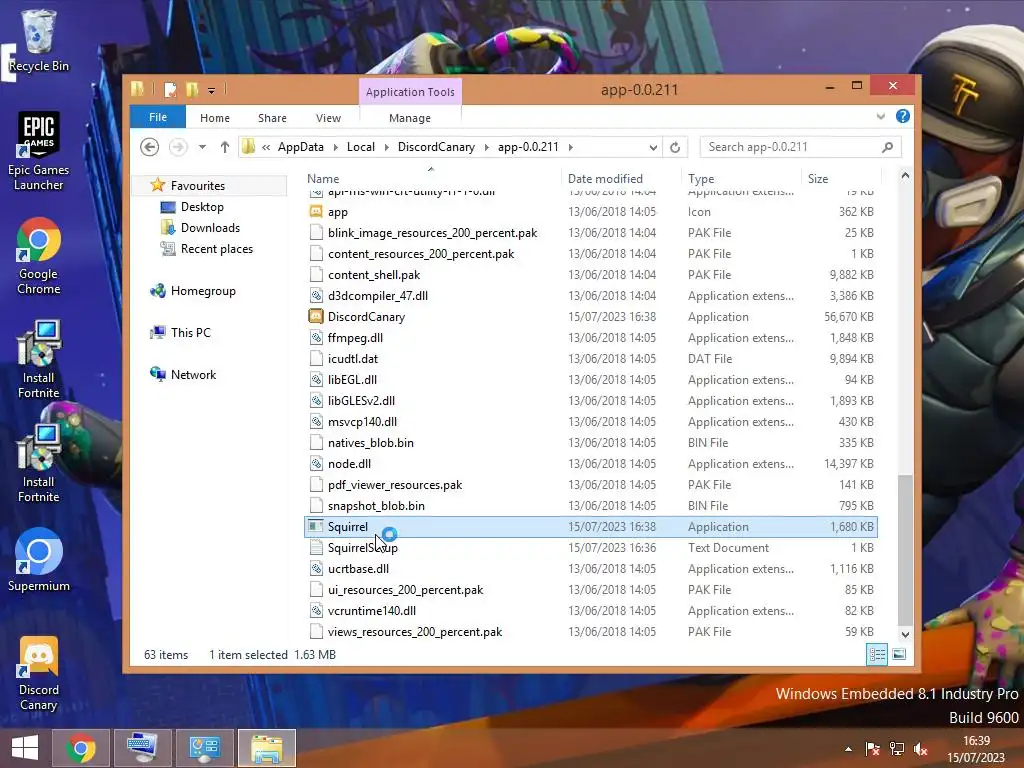Click the search magnifier icon
Viewport: 1024px width, 768px height.
[x=887, y=147]
